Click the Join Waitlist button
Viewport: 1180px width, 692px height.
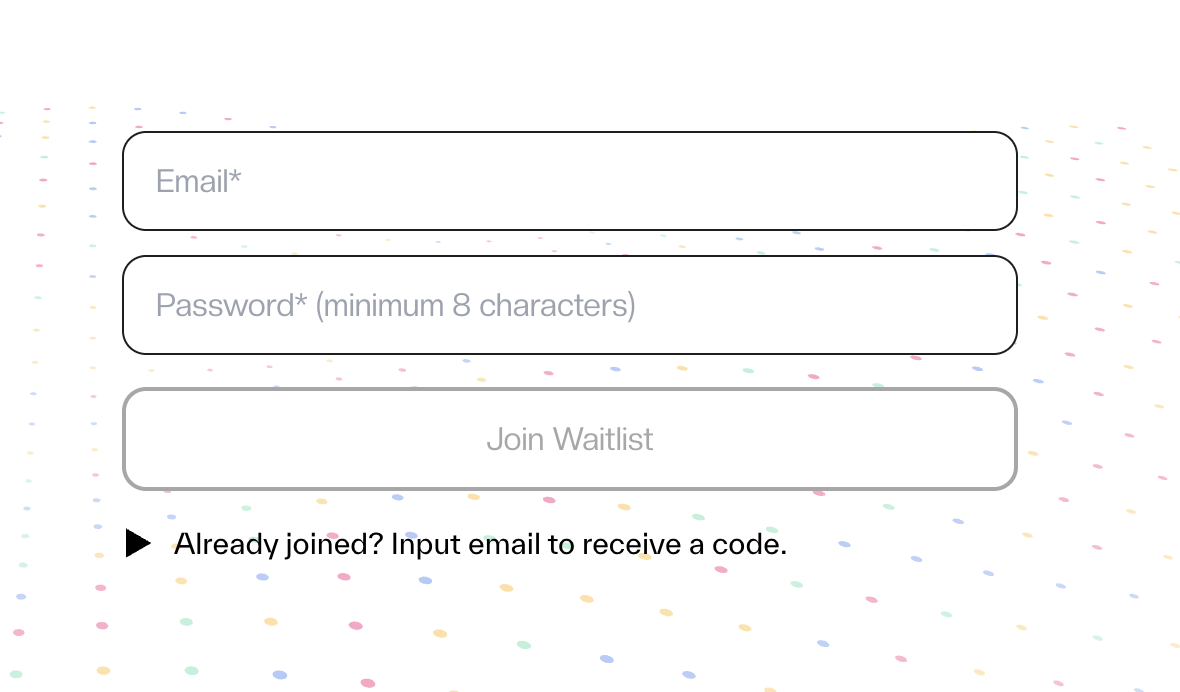click(x=570, y=439)
